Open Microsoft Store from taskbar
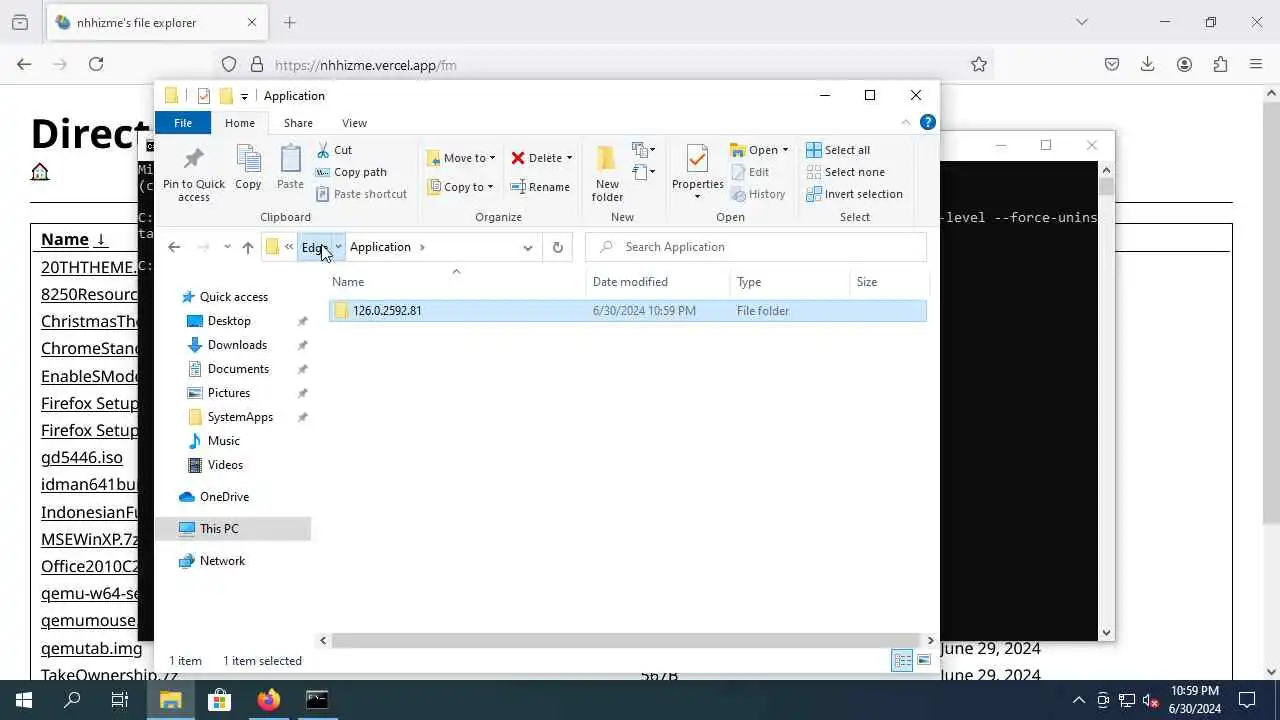 (219, 700)
